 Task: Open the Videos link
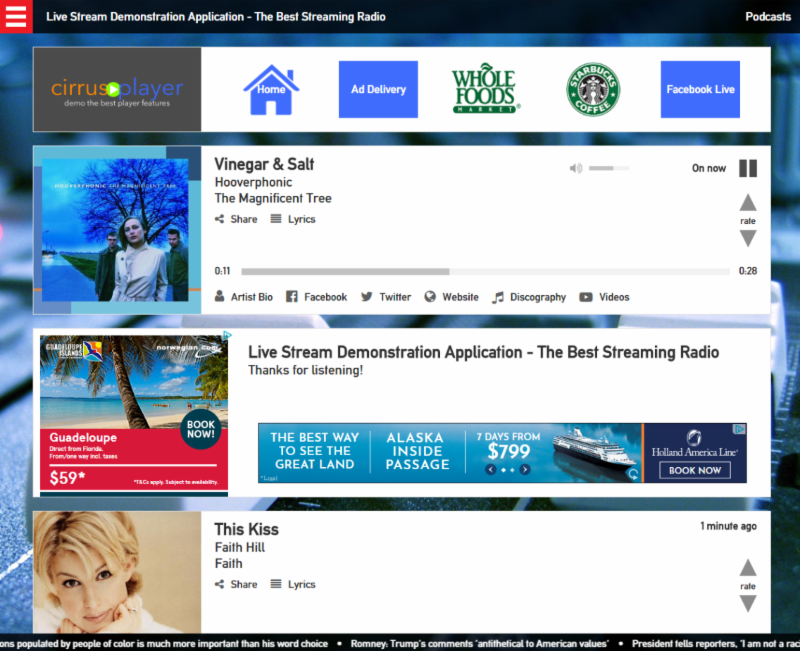tap(605, 297)
